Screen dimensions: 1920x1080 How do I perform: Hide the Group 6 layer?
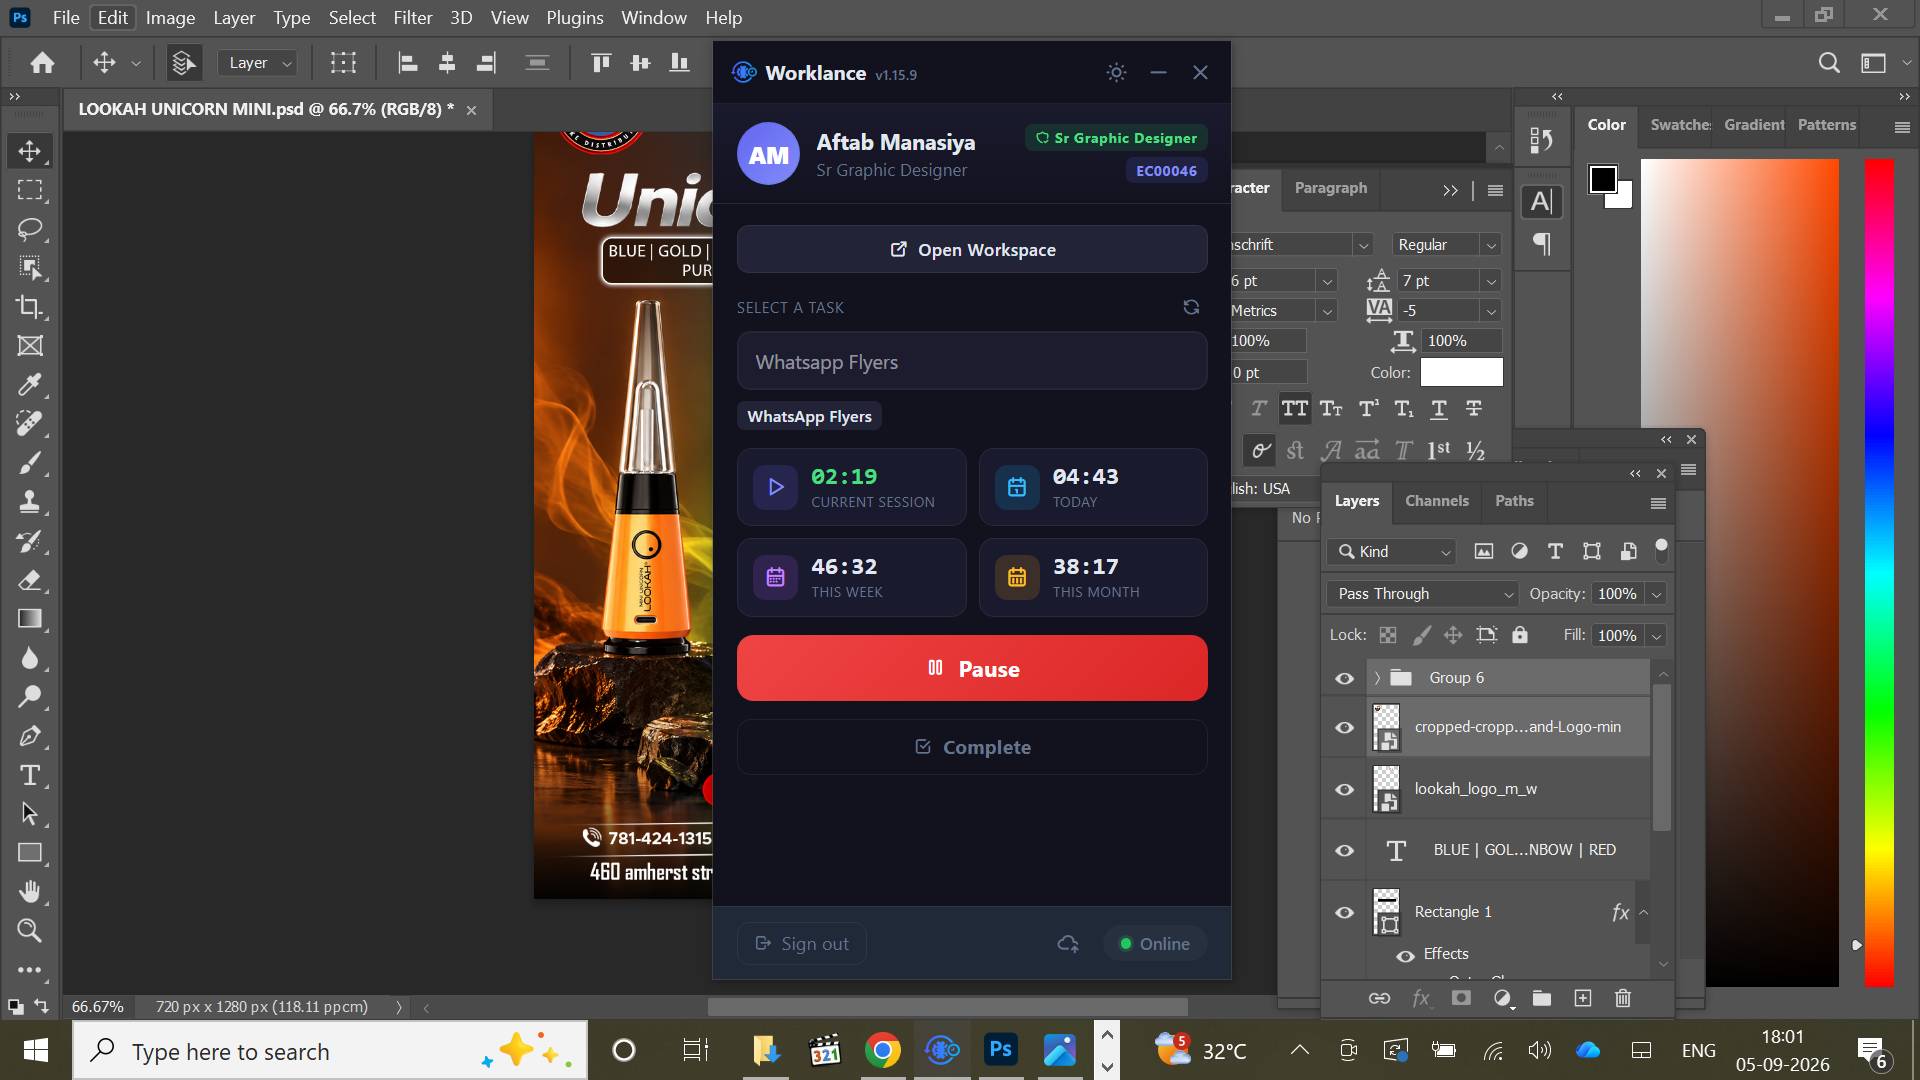[x=1344, y=678]
